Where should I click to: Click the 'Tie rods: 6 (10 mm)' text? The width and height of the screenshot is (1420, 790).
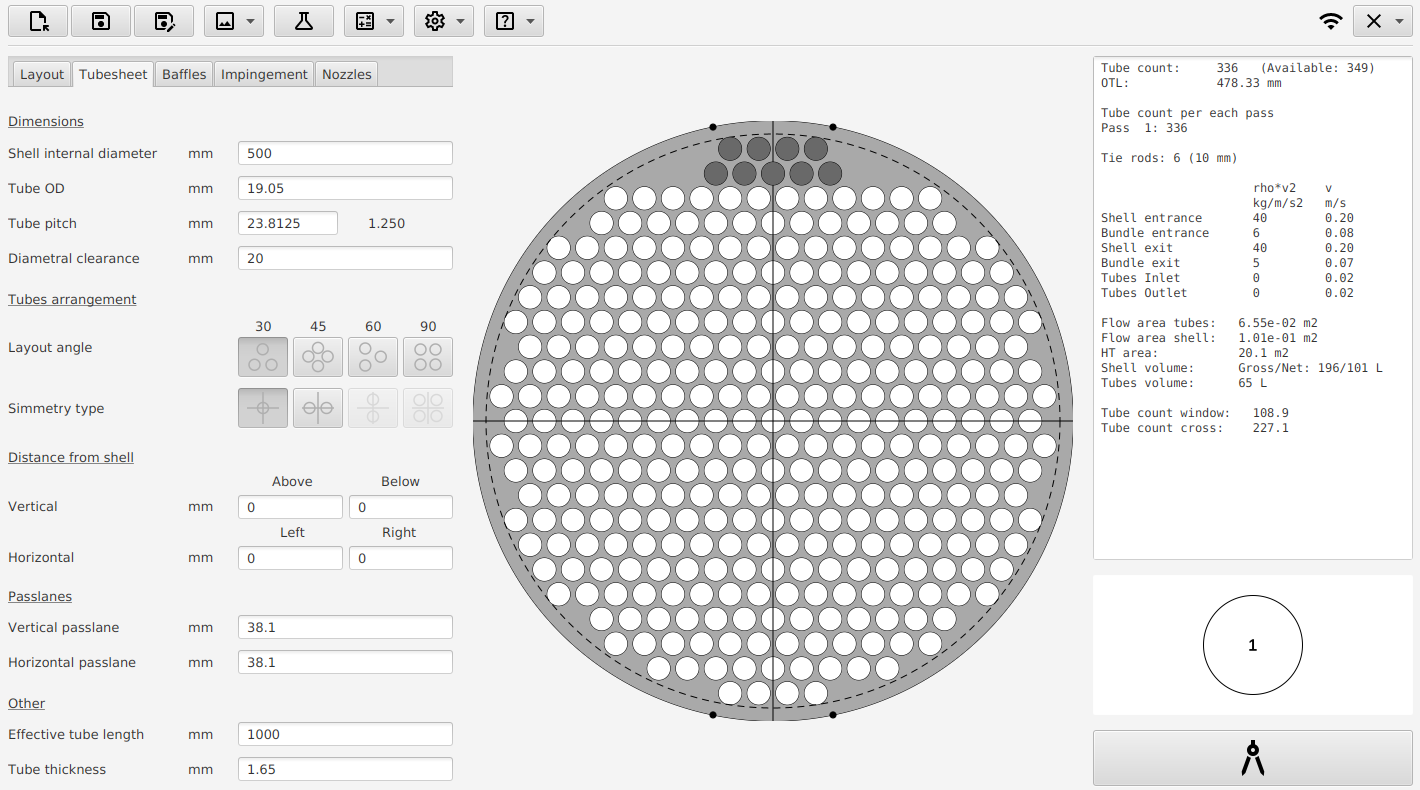tap(1169, 158)
